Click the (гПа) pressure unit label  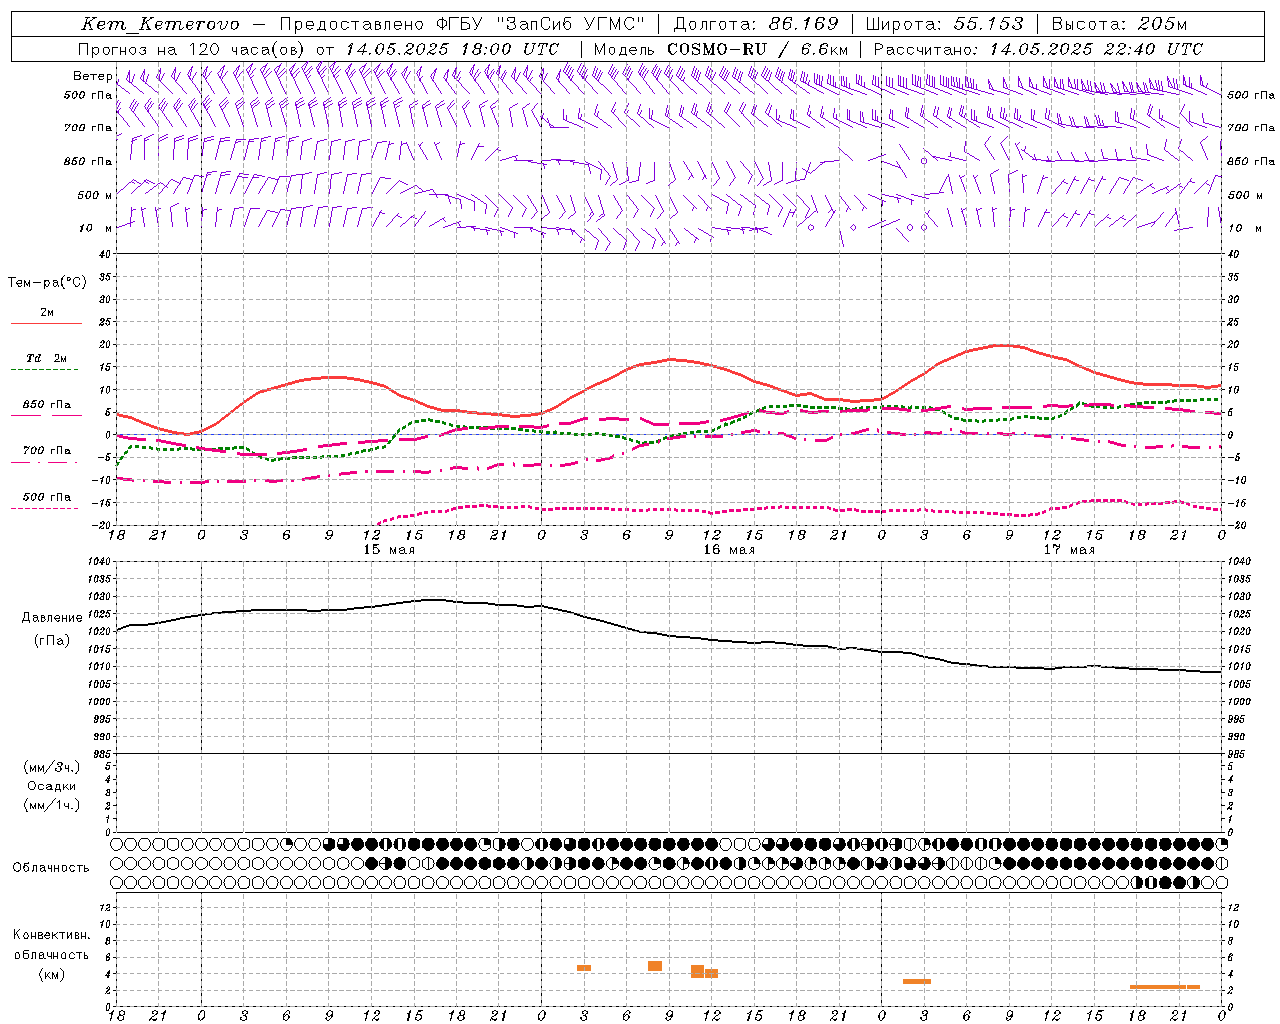click(x=52, y=640)
